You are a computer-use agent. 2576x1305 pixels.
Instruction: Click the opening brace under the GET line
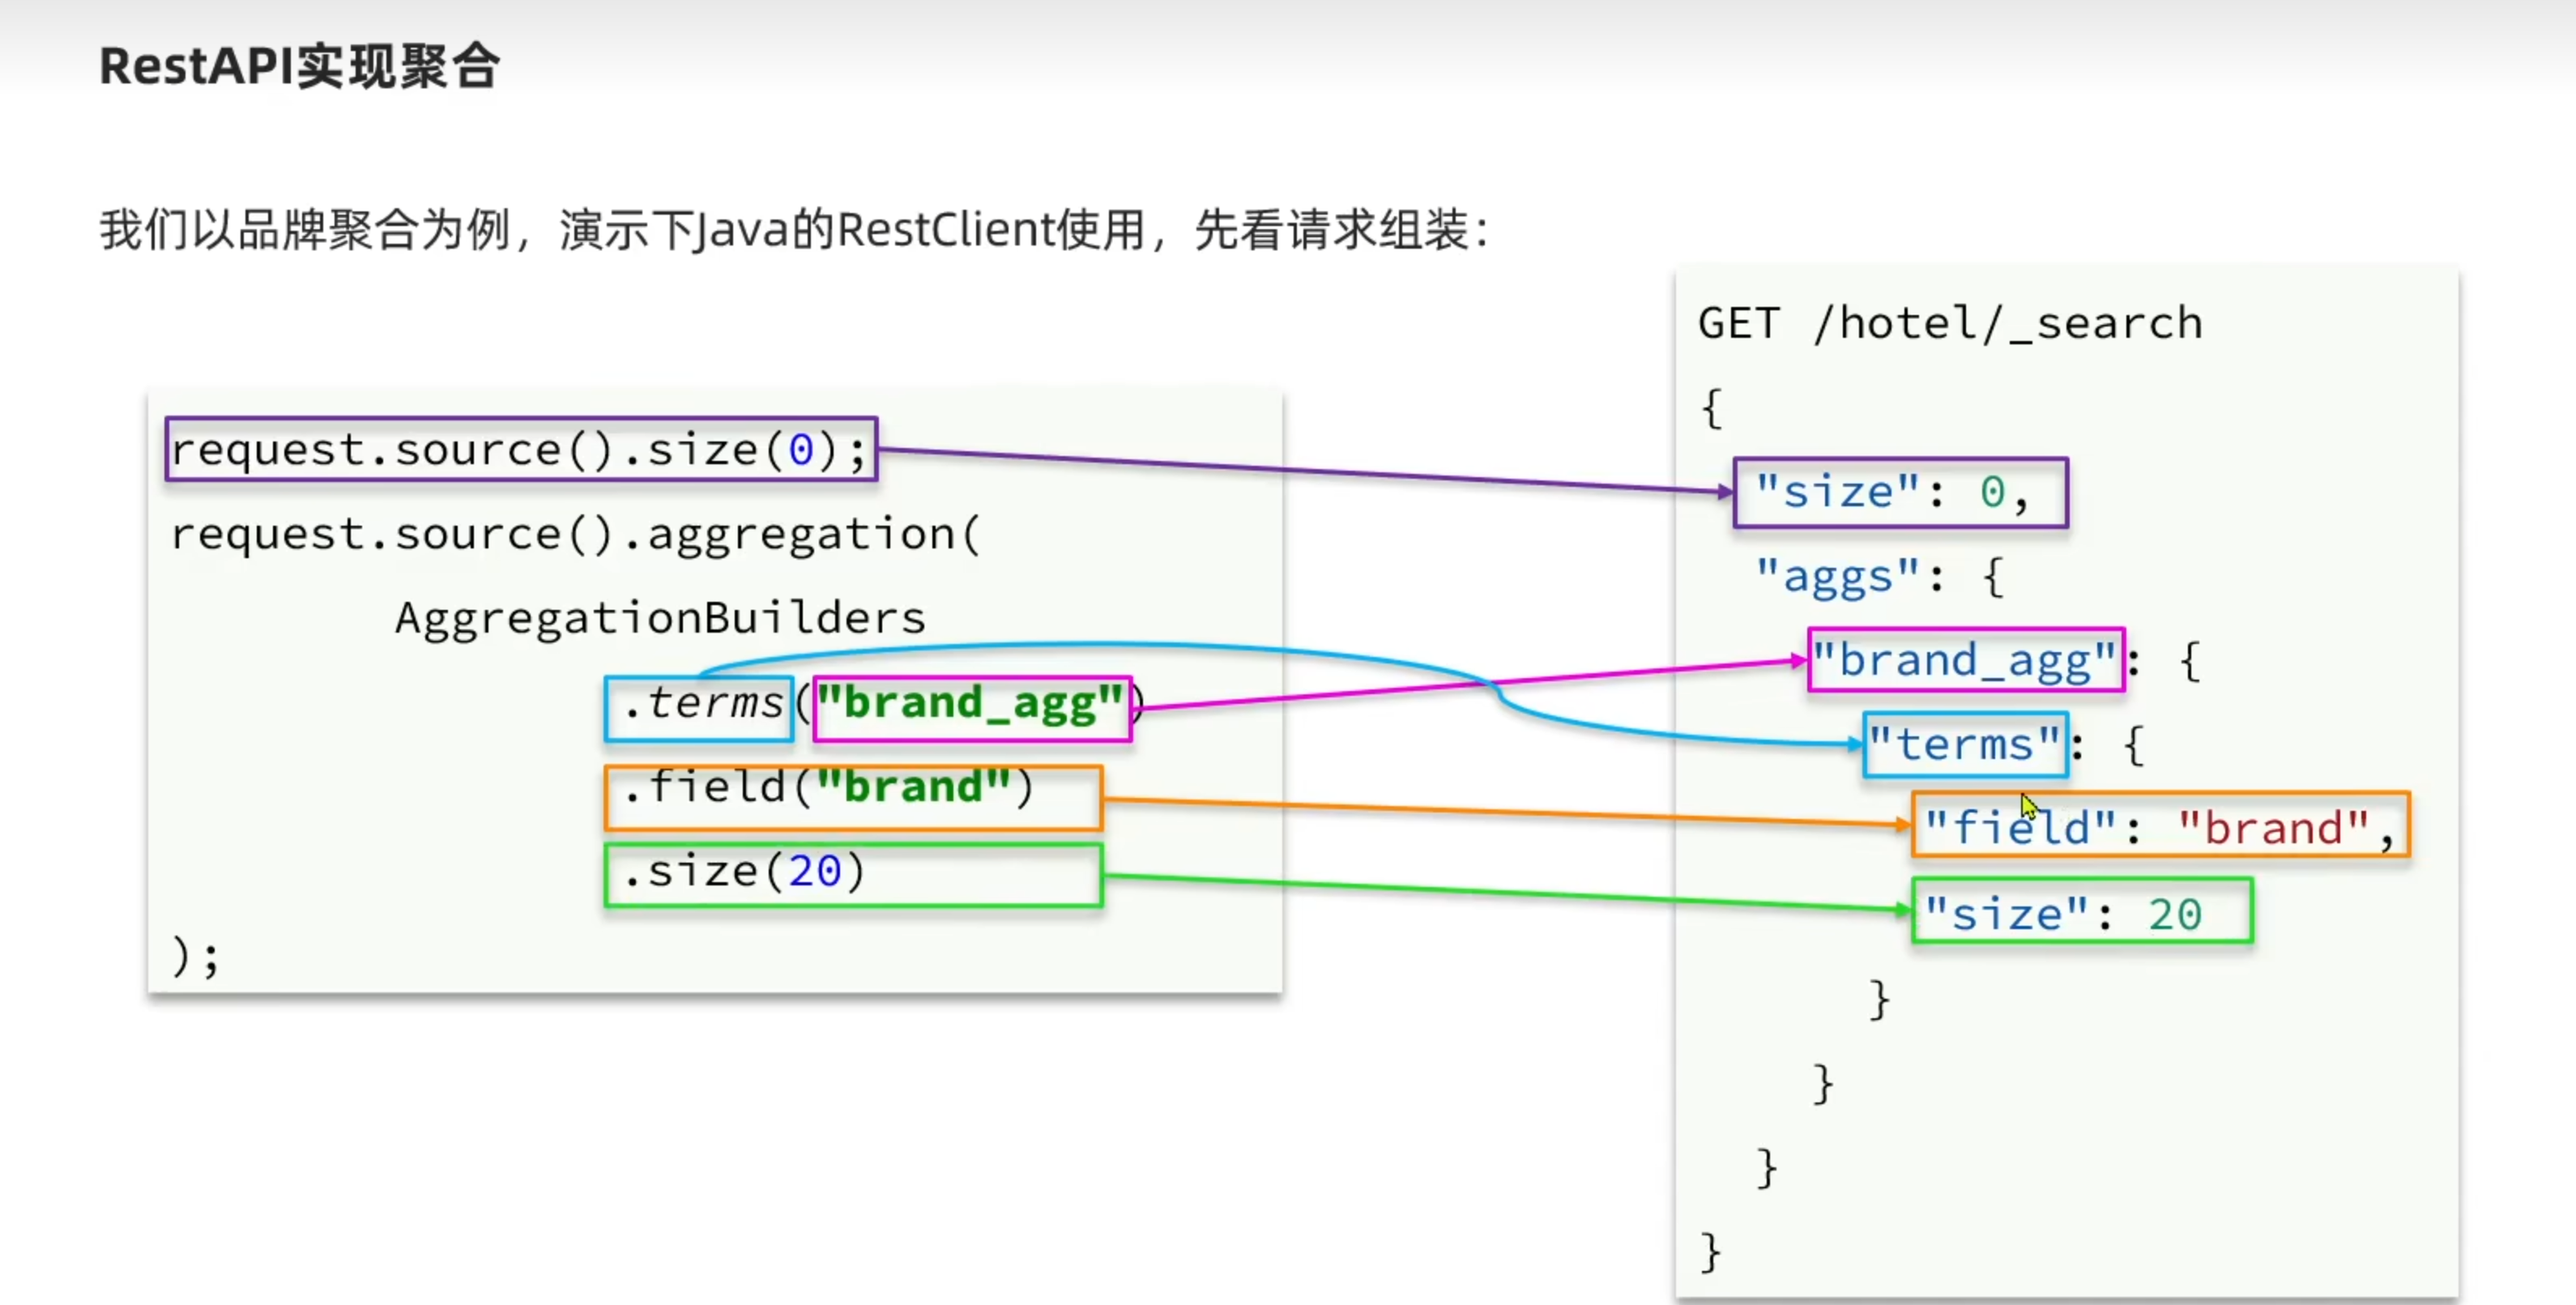(x=1711, y=408)
